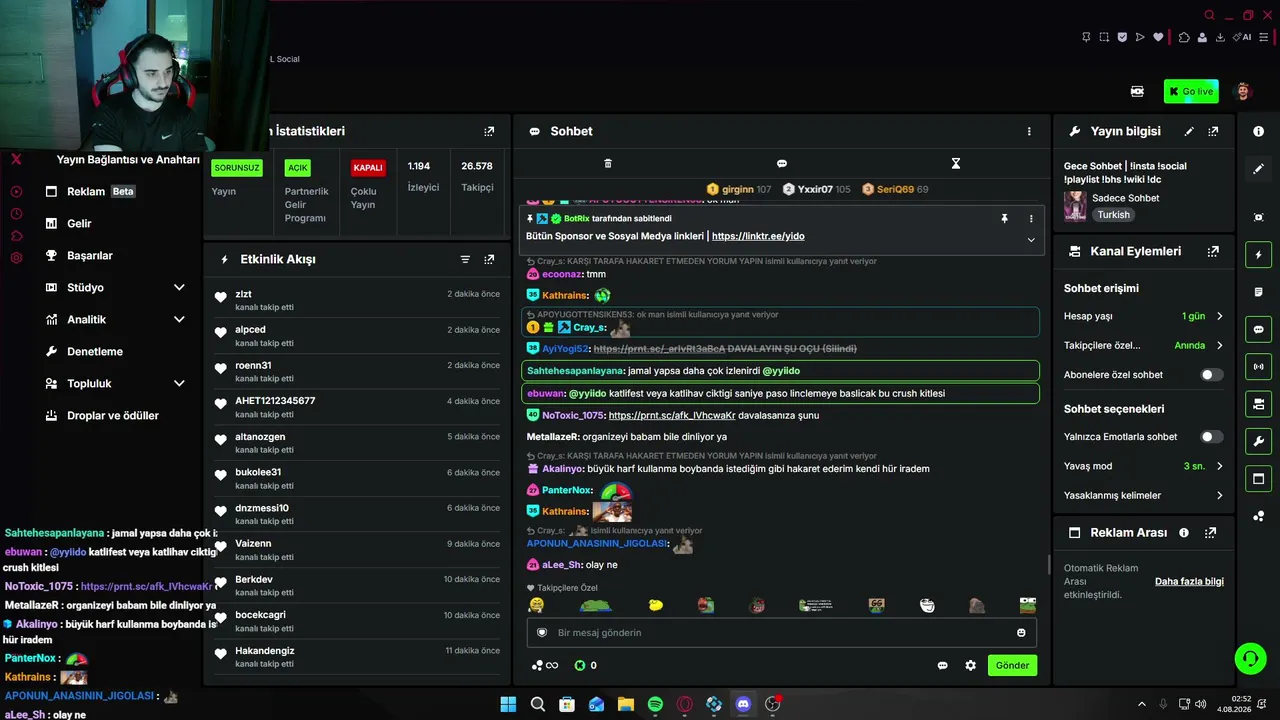Open Başarılar sidebar item
This screenshot has width=1280, height=720.
click(79, 256)
